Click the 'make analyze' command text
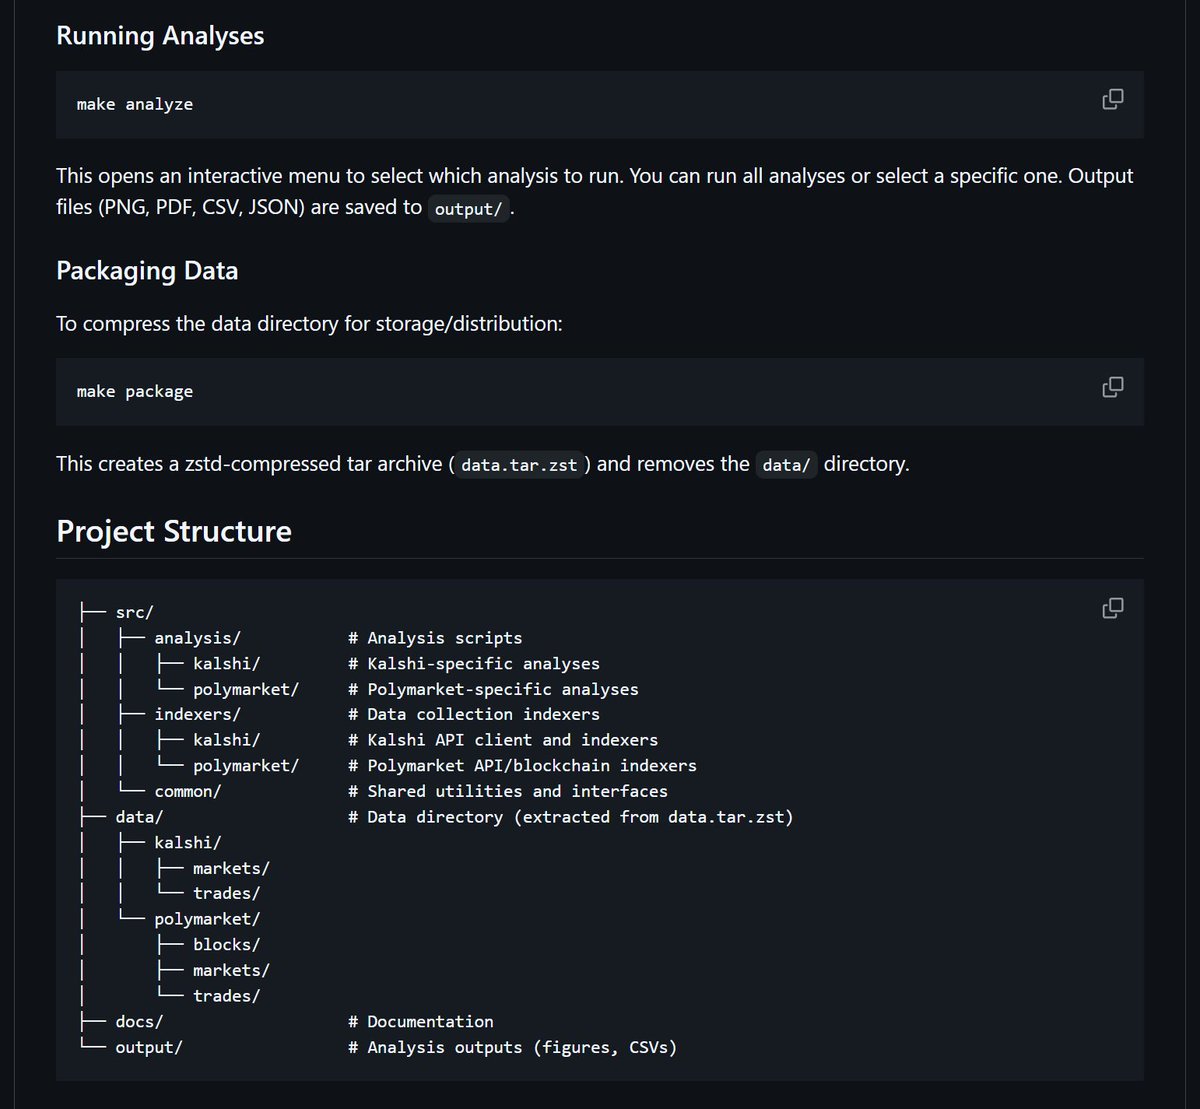 [135, 104]
